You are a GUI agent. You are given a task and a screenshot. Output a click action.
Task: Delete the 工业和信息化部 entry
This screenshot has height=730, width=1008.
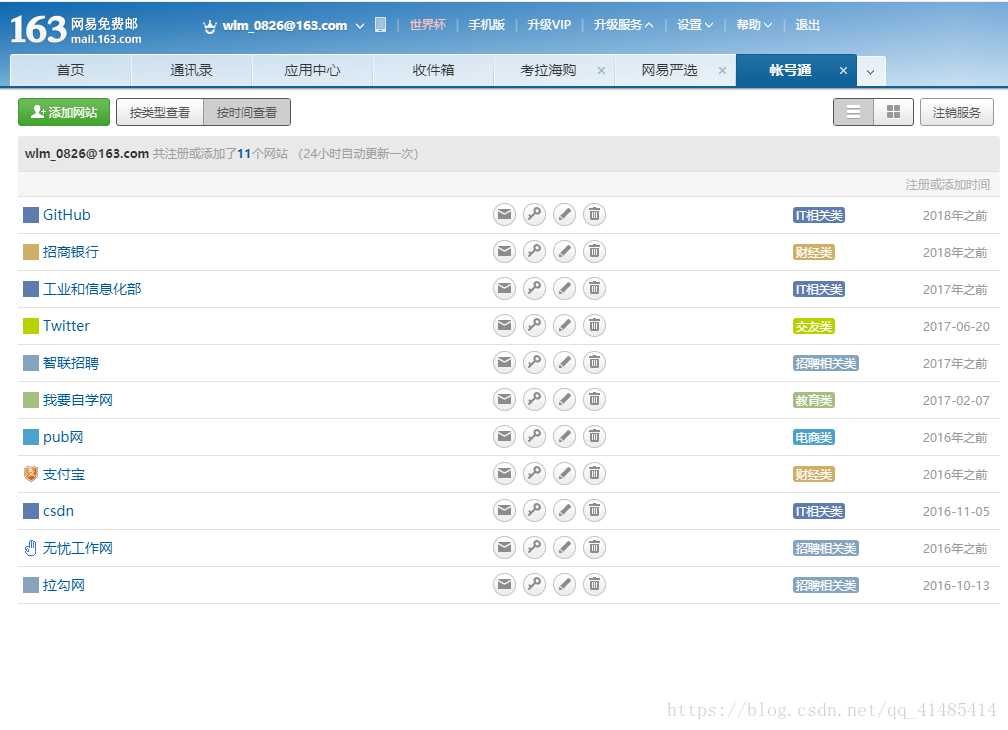coord(595,289)
